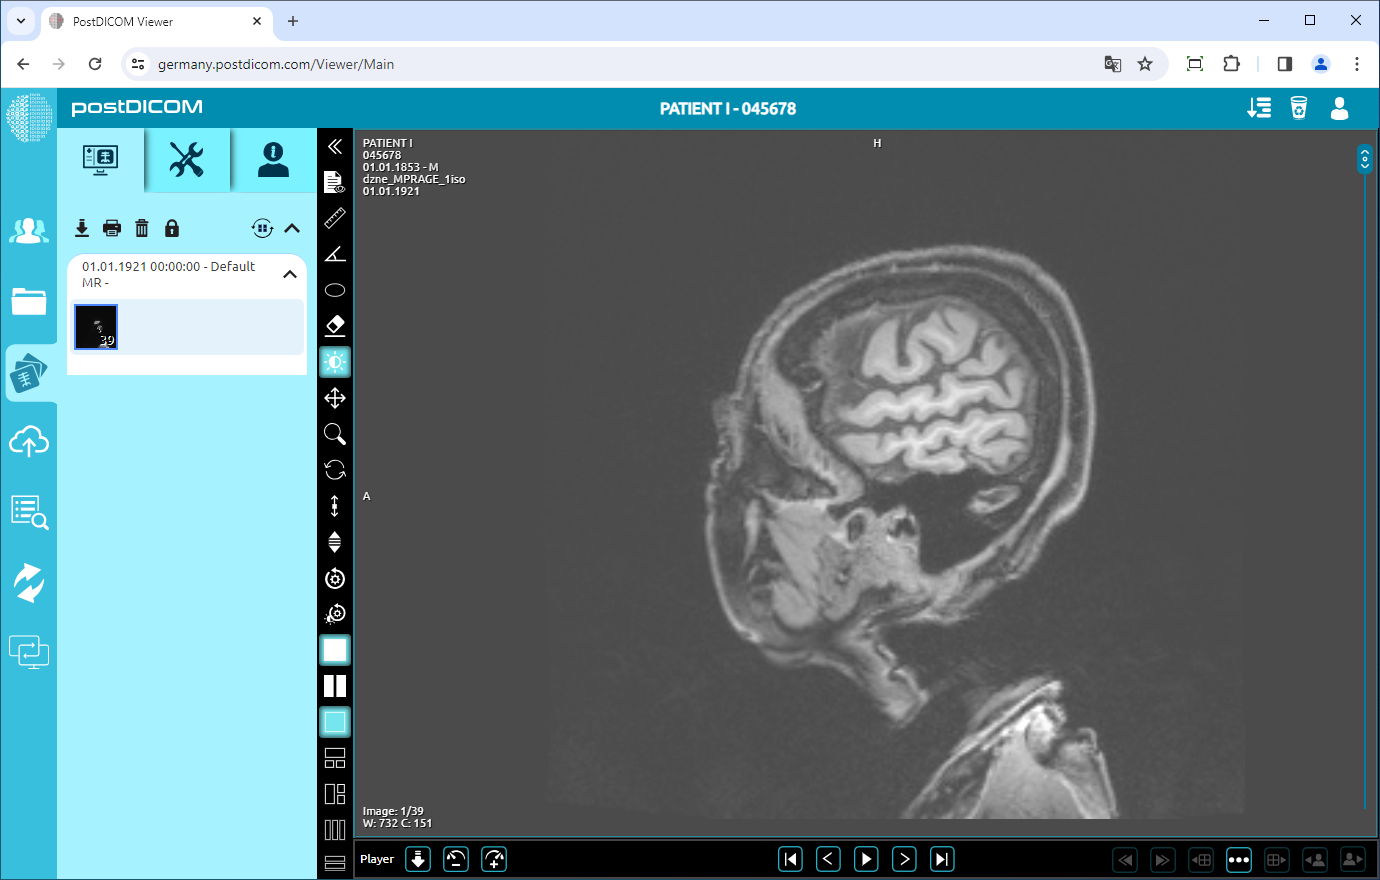Lock the study with the padlock icon
This screenshot has height=880, width=1380.
tap(172, 228)
